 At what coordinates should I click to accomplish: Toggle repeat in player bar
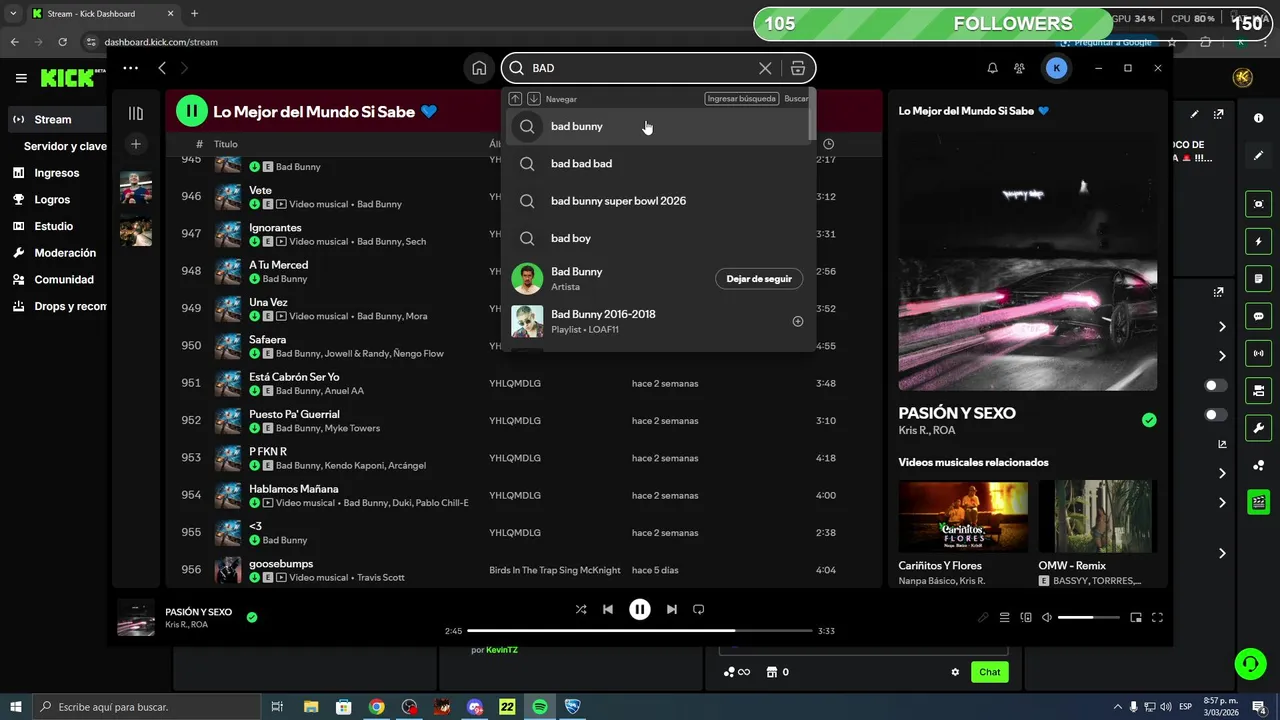pyautogui.click(x=699, y=609)
